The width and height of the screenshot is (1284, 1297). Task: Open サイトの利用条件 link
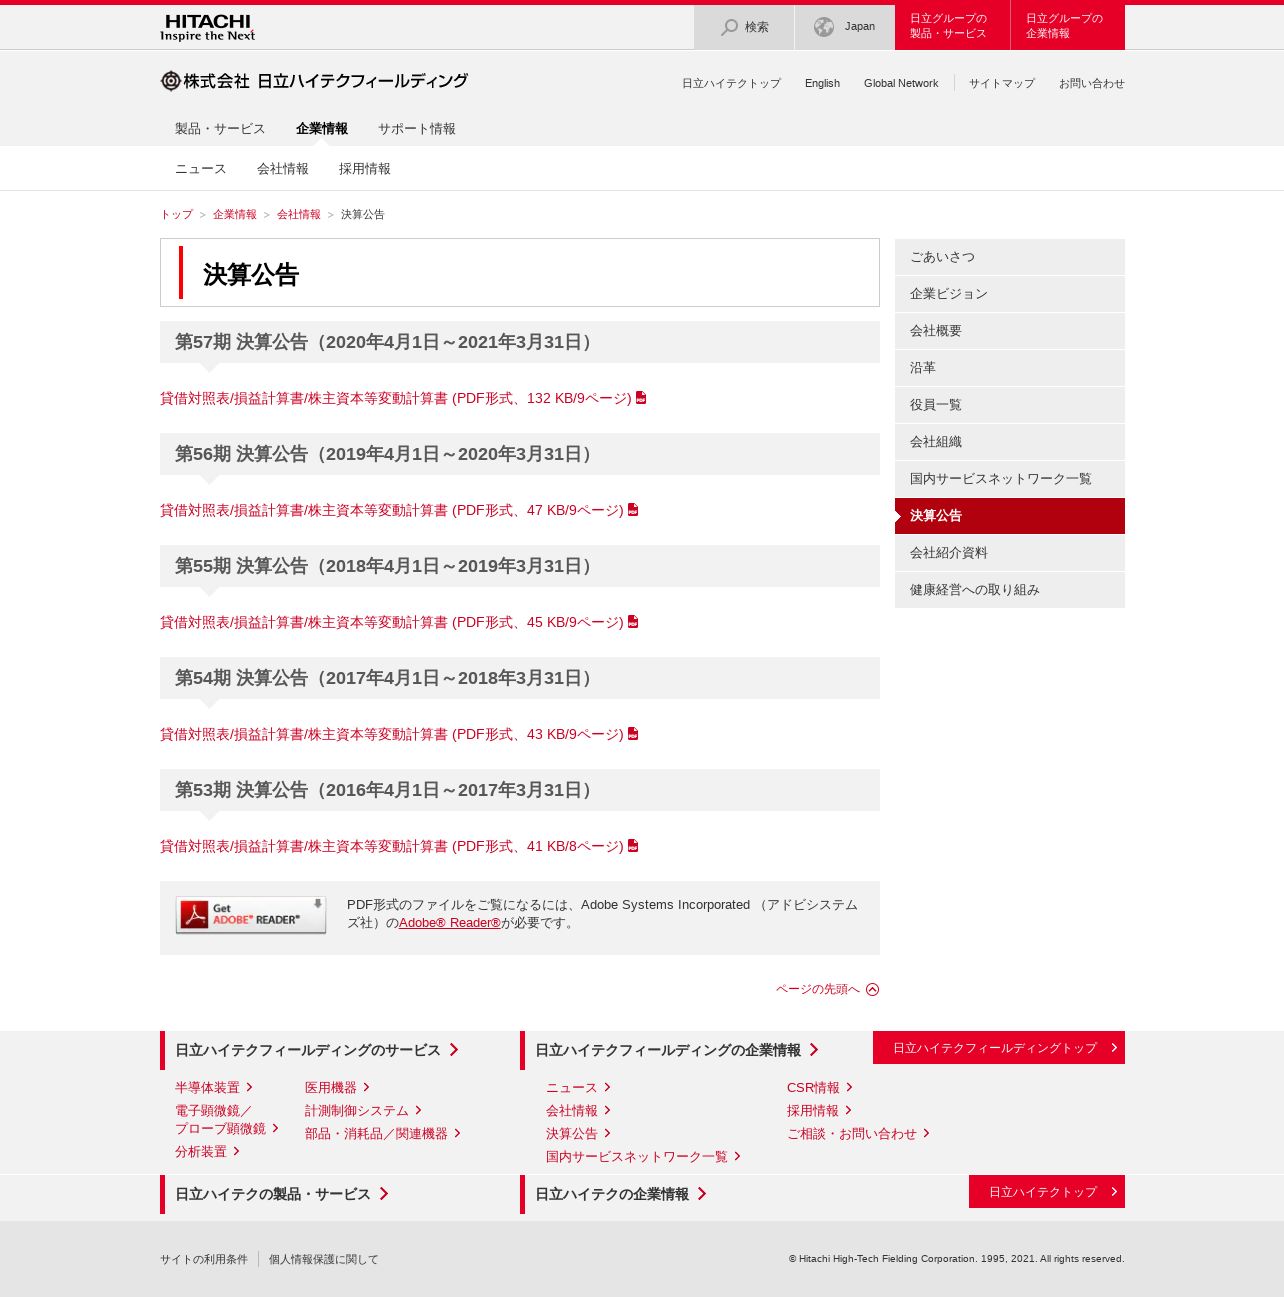[x=204, y=1259]
